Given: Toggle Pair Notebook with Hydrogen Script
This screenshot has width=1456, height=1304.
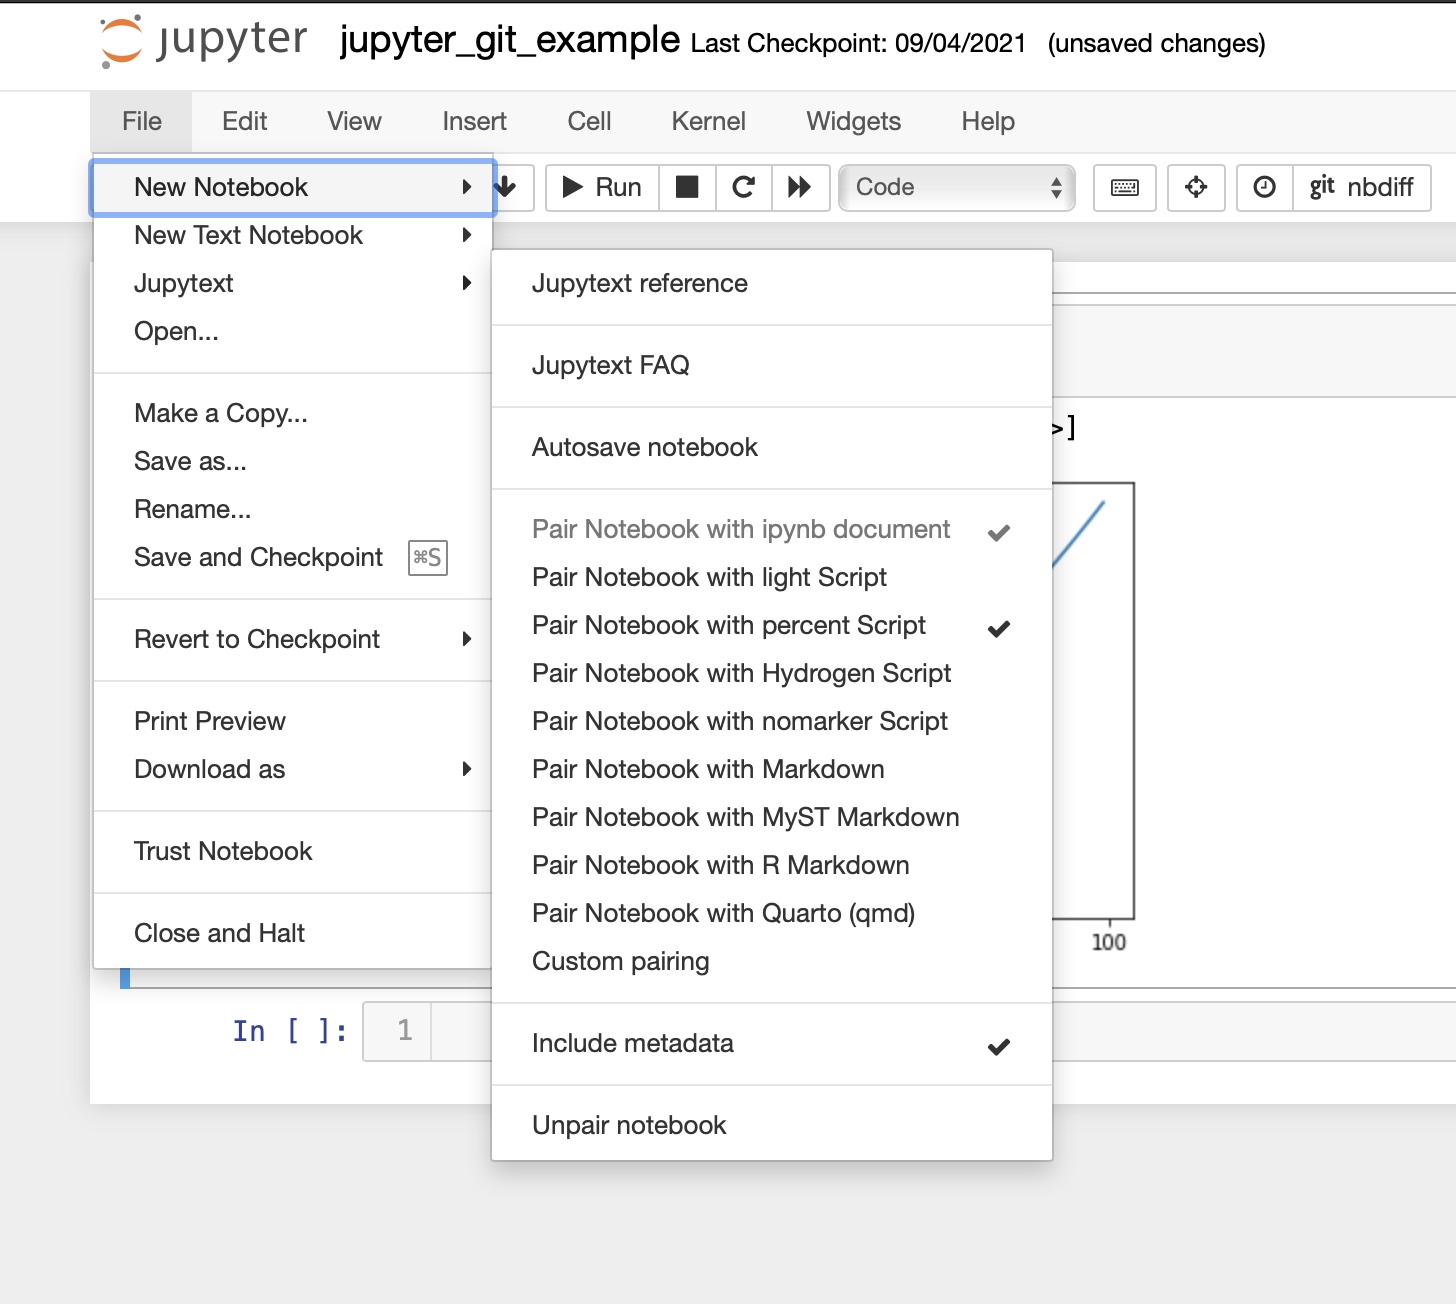Looking at the screenshot, I should [772, 673].
